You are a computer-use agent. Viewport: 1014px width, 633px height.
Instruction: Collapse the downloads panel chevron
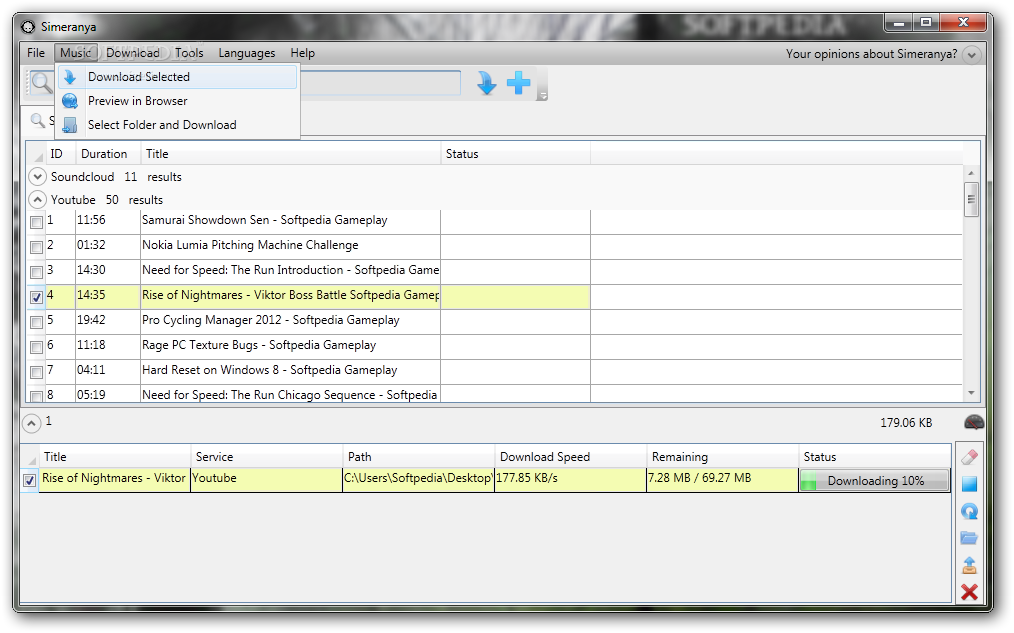pos(31,423)
